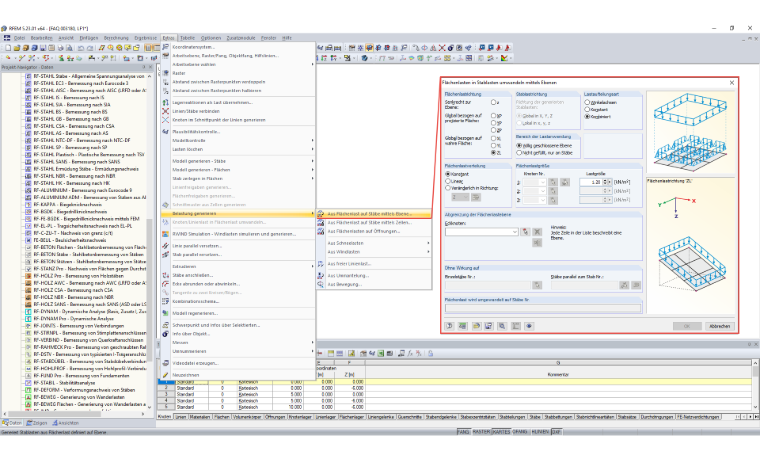Select 'XL' wahre Fläche radio button
The width and height of the screenshot is (760, 459).
(x=493, y=139)
